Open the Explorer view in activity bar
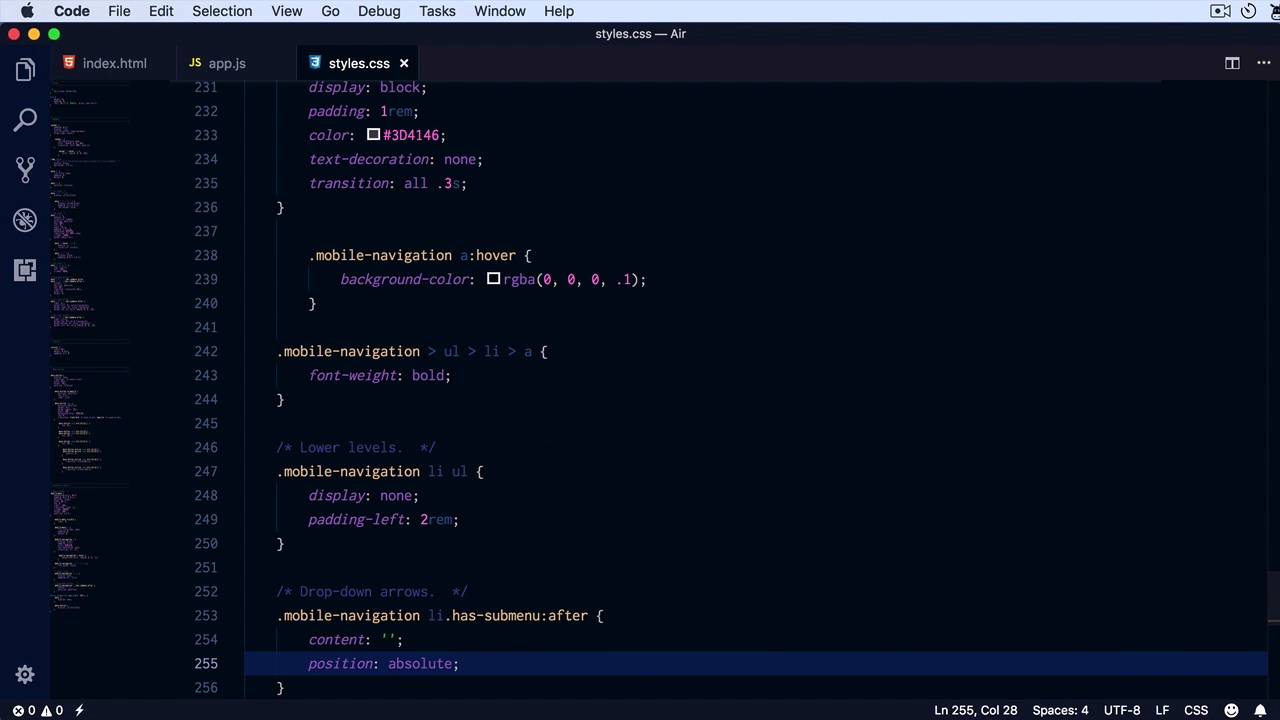Viewport: 1280px width, 720px height. click(25, 70)
